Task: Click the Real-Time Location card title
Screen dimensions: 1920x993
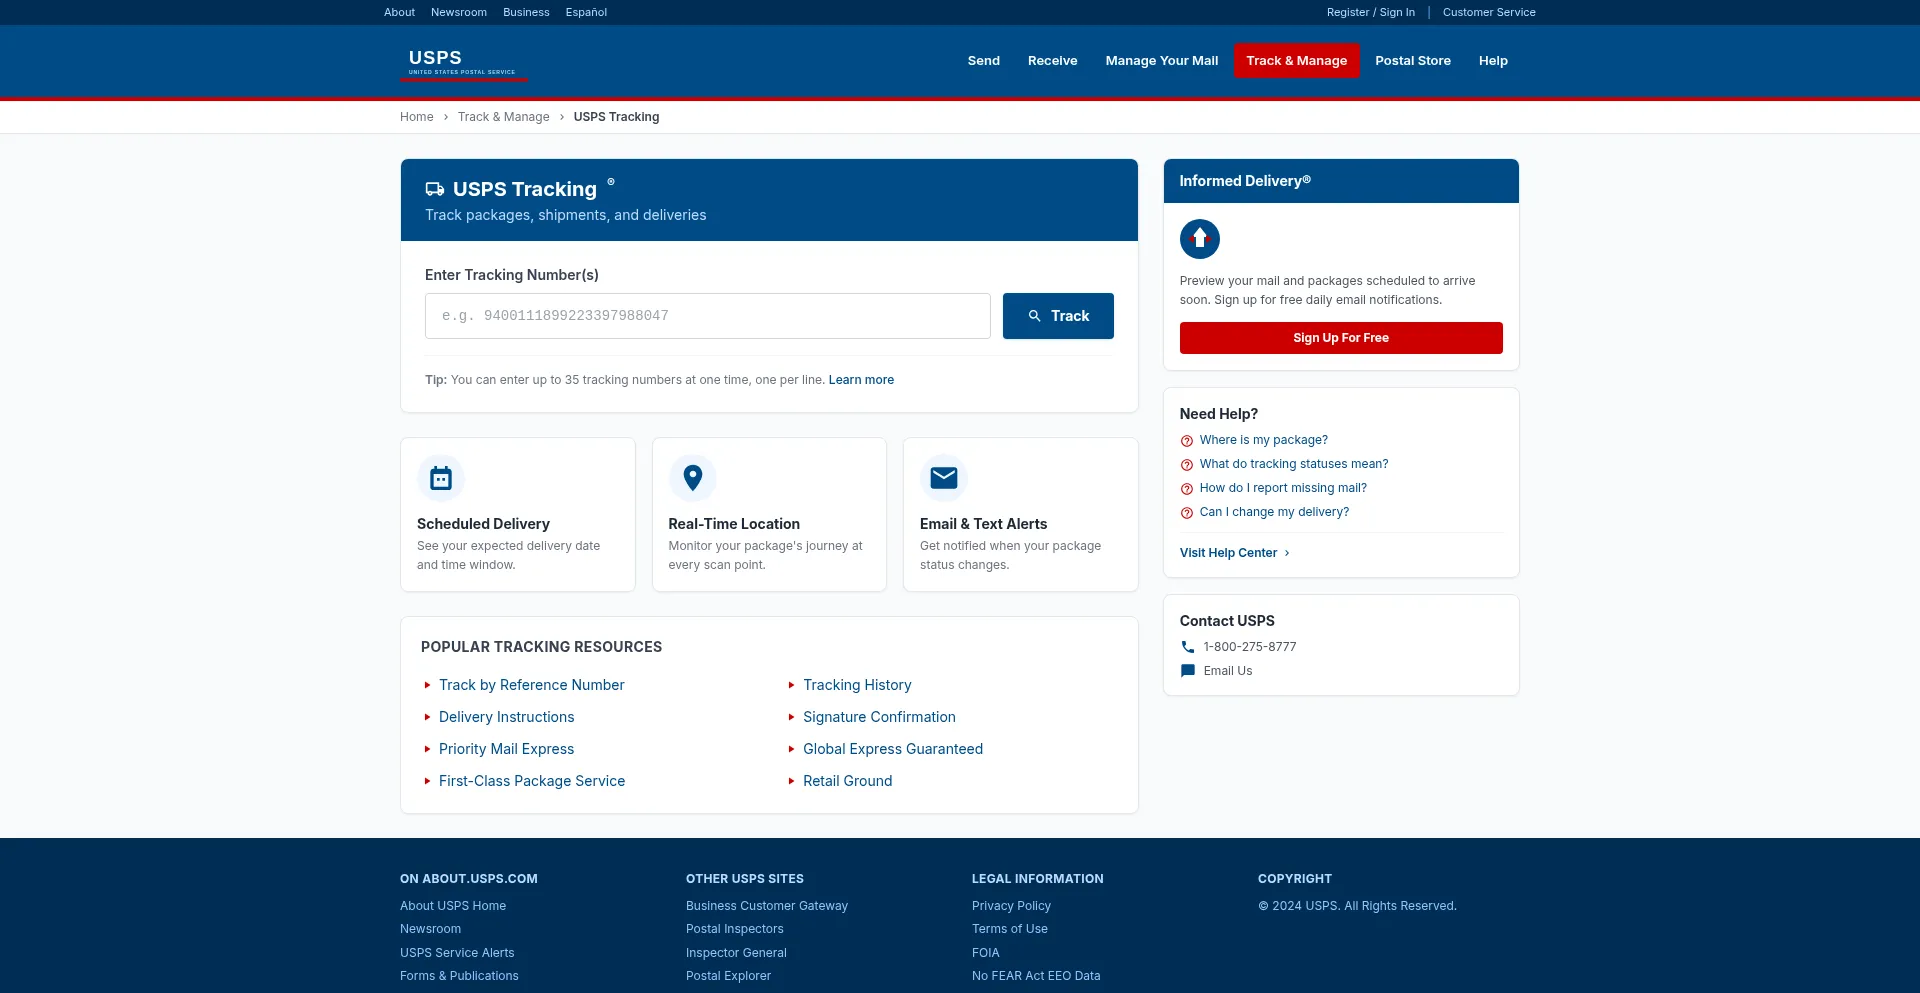Action: (734, 524)
